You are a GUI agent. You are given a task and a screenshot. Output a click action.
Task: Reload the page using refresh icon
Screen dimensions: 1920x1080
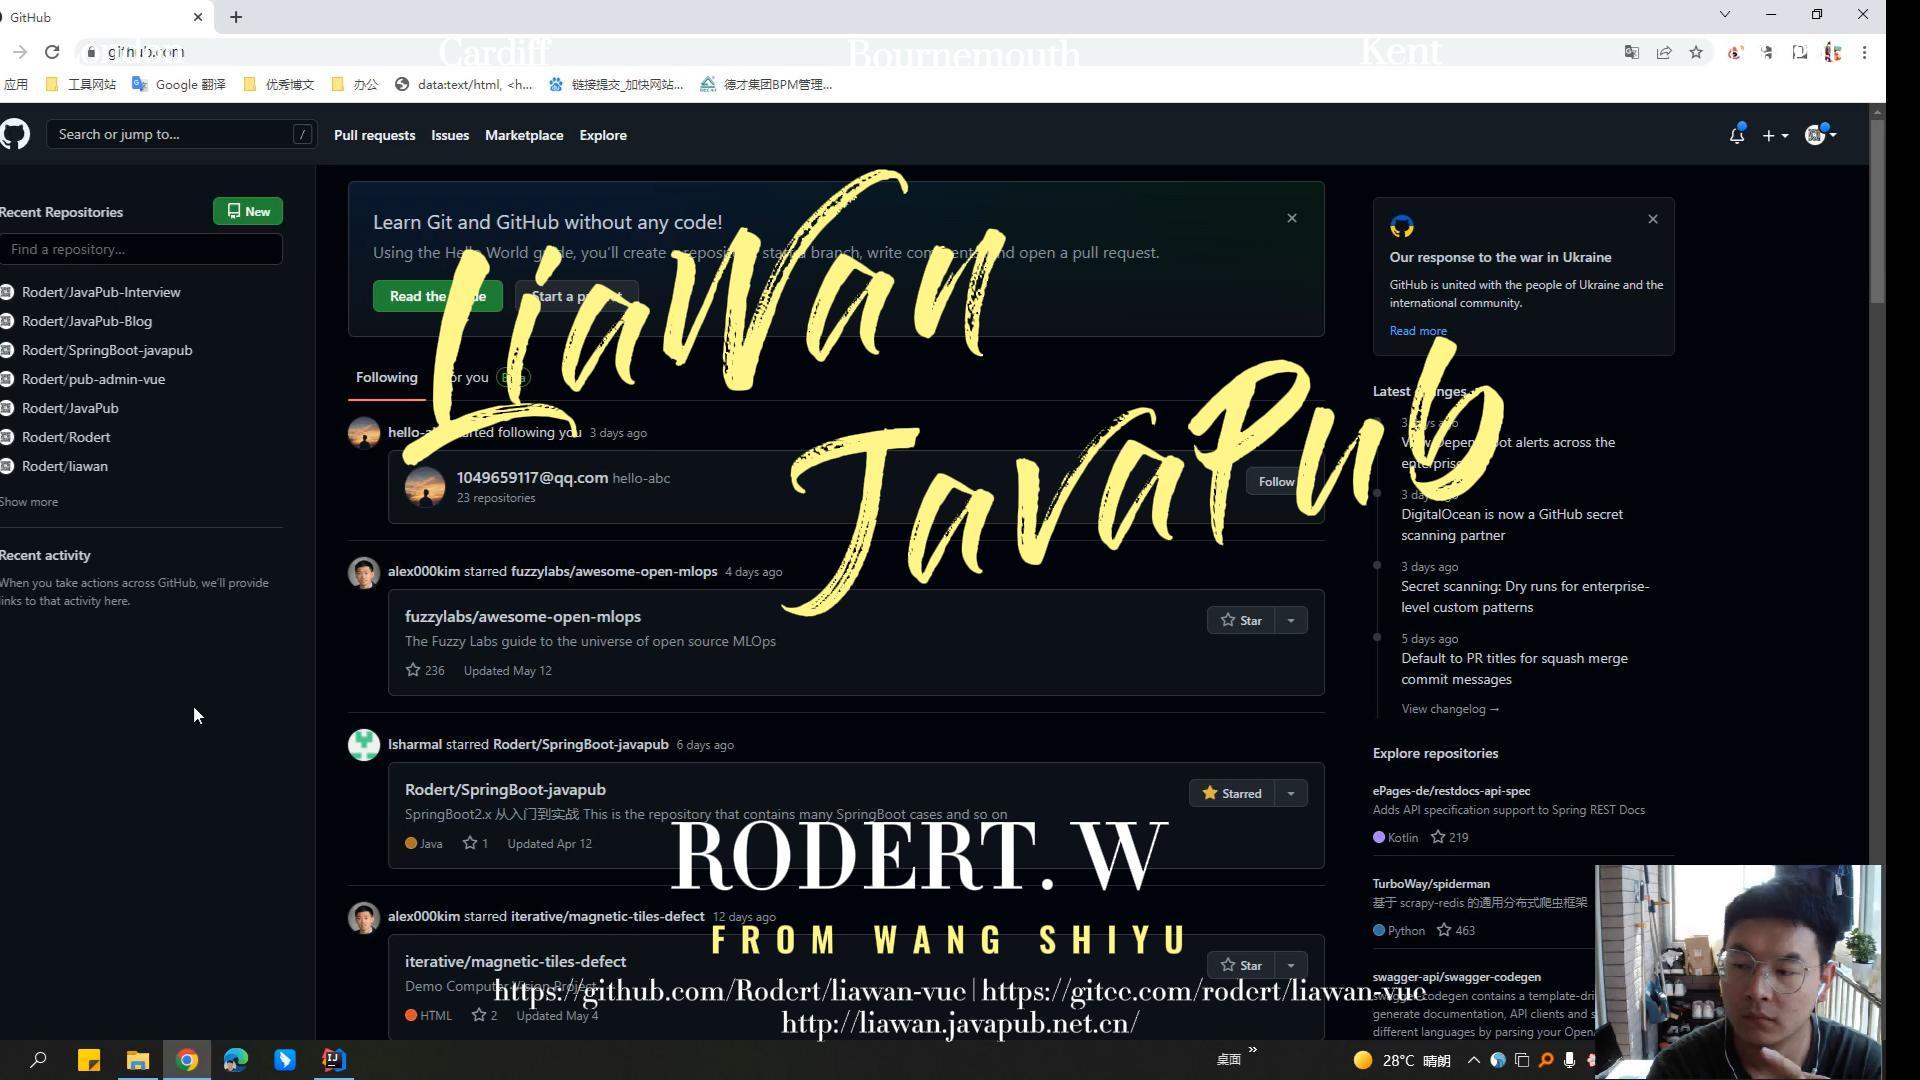click(x=52, y=52)
